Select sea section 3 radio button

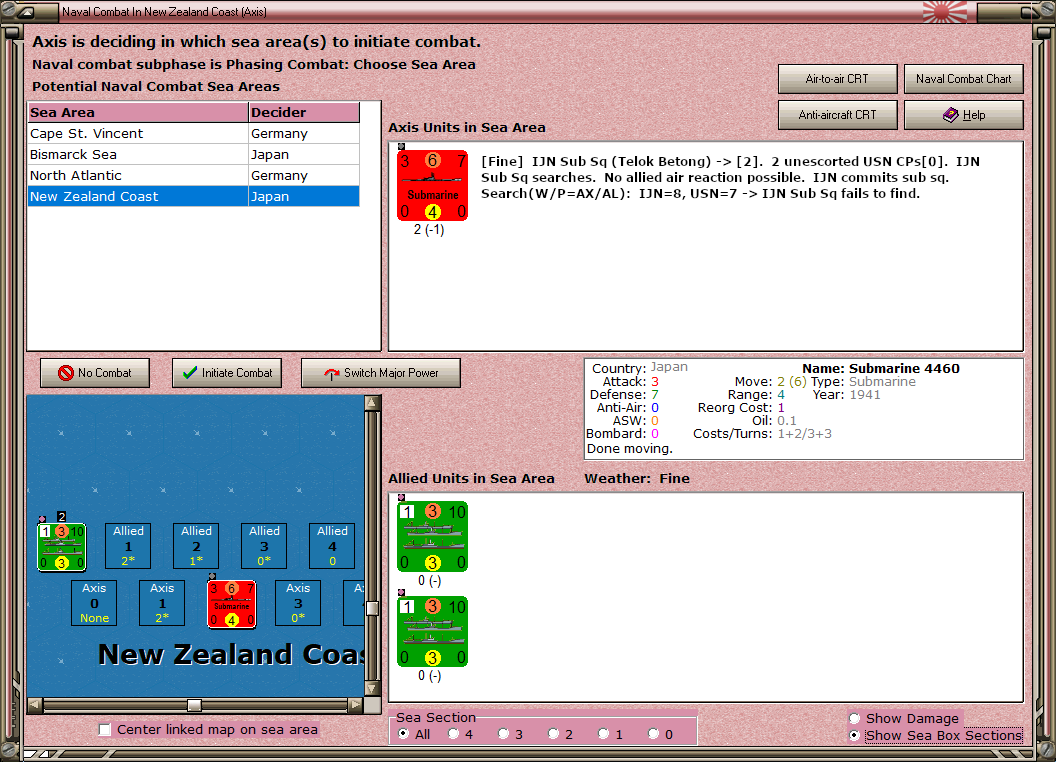point(503,734)
